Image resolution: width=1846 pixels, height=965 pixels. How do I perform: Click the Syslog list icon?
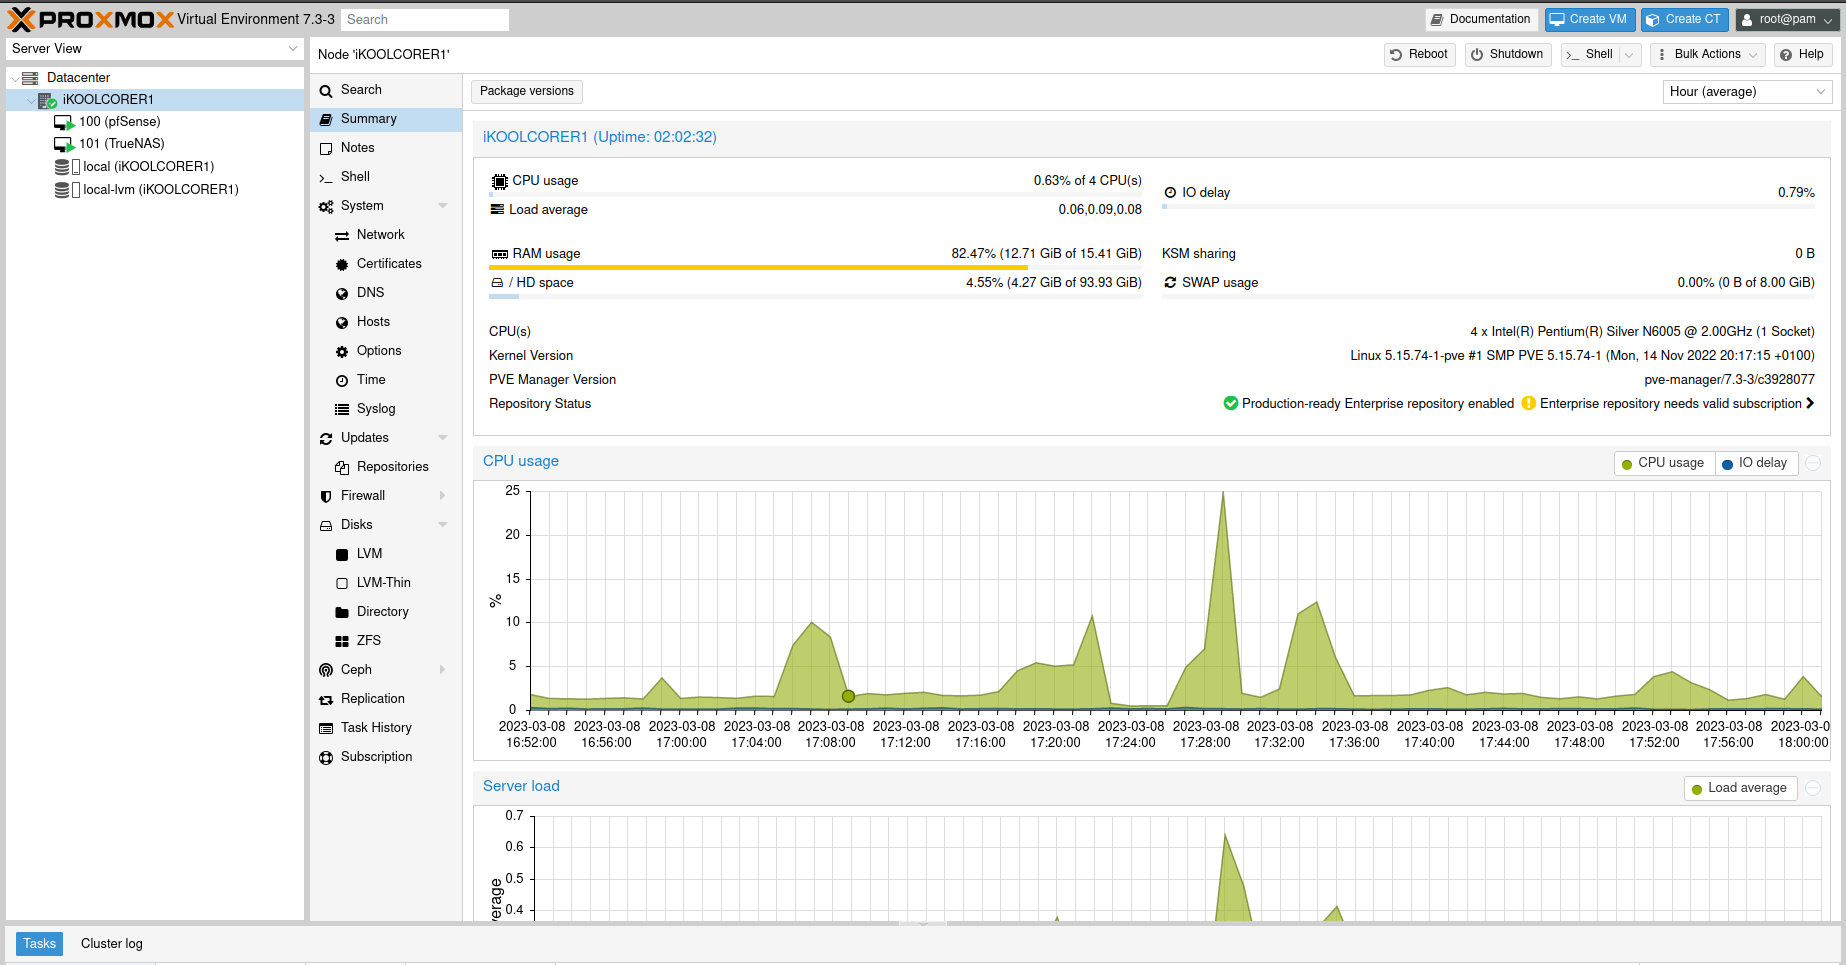click(x=342, y=410)
